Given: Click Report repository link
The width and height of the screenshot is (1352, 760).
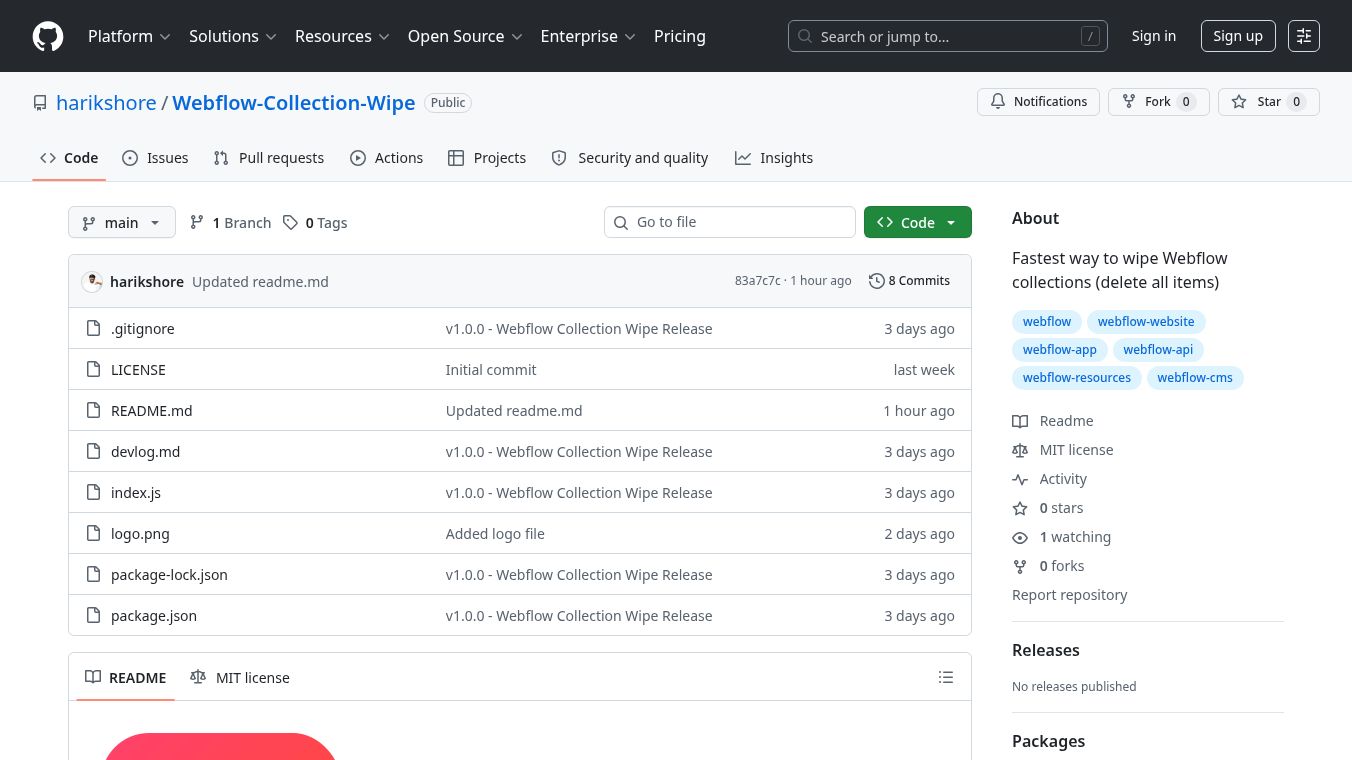Looking at the screenshot, I should (1069, 595).
